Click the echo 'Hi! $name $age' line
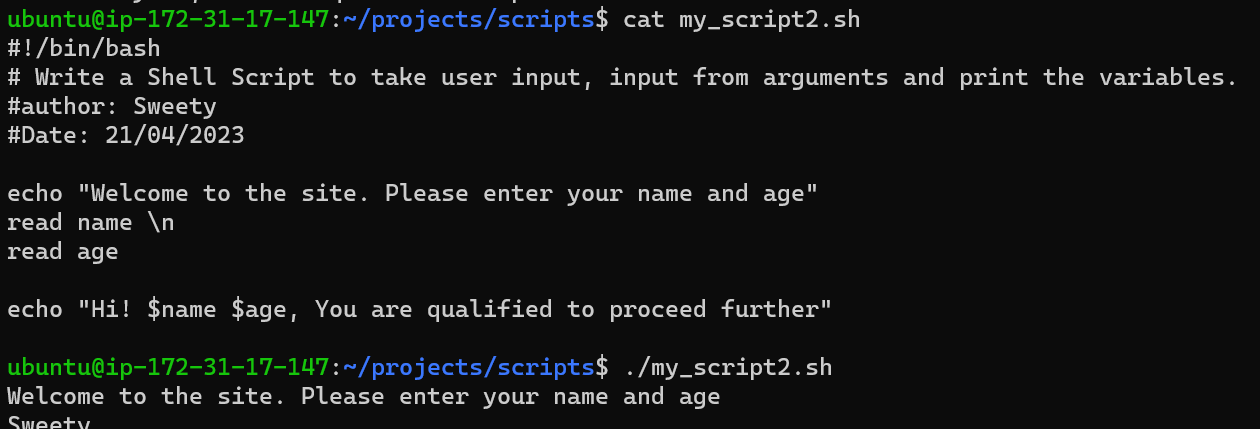 (x=420, y=309)
